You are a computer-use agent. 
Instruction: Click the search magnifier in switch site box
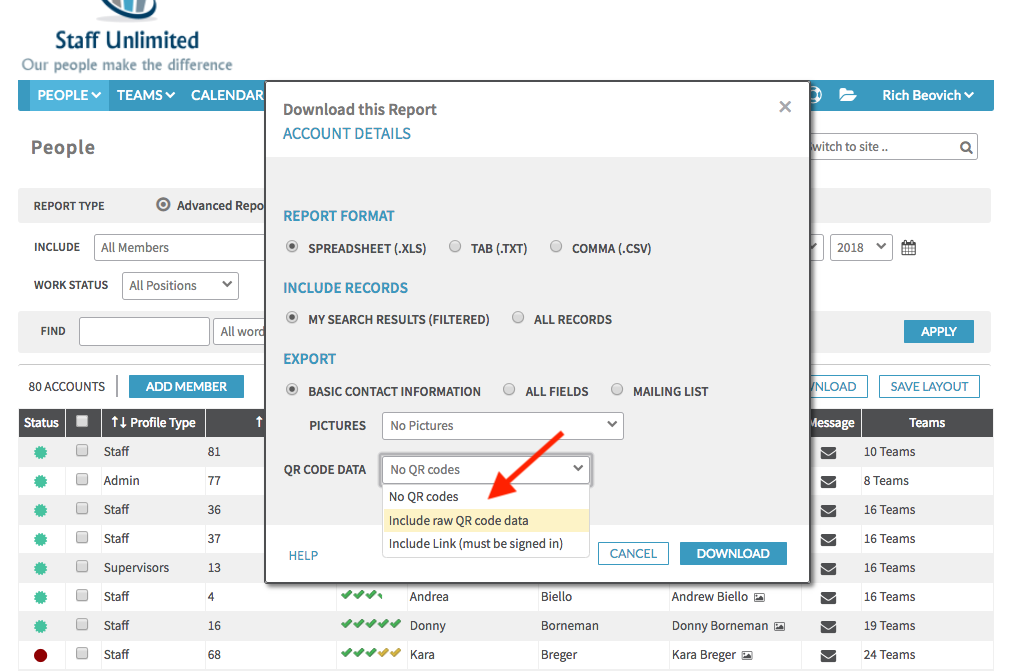pos(966,147)
